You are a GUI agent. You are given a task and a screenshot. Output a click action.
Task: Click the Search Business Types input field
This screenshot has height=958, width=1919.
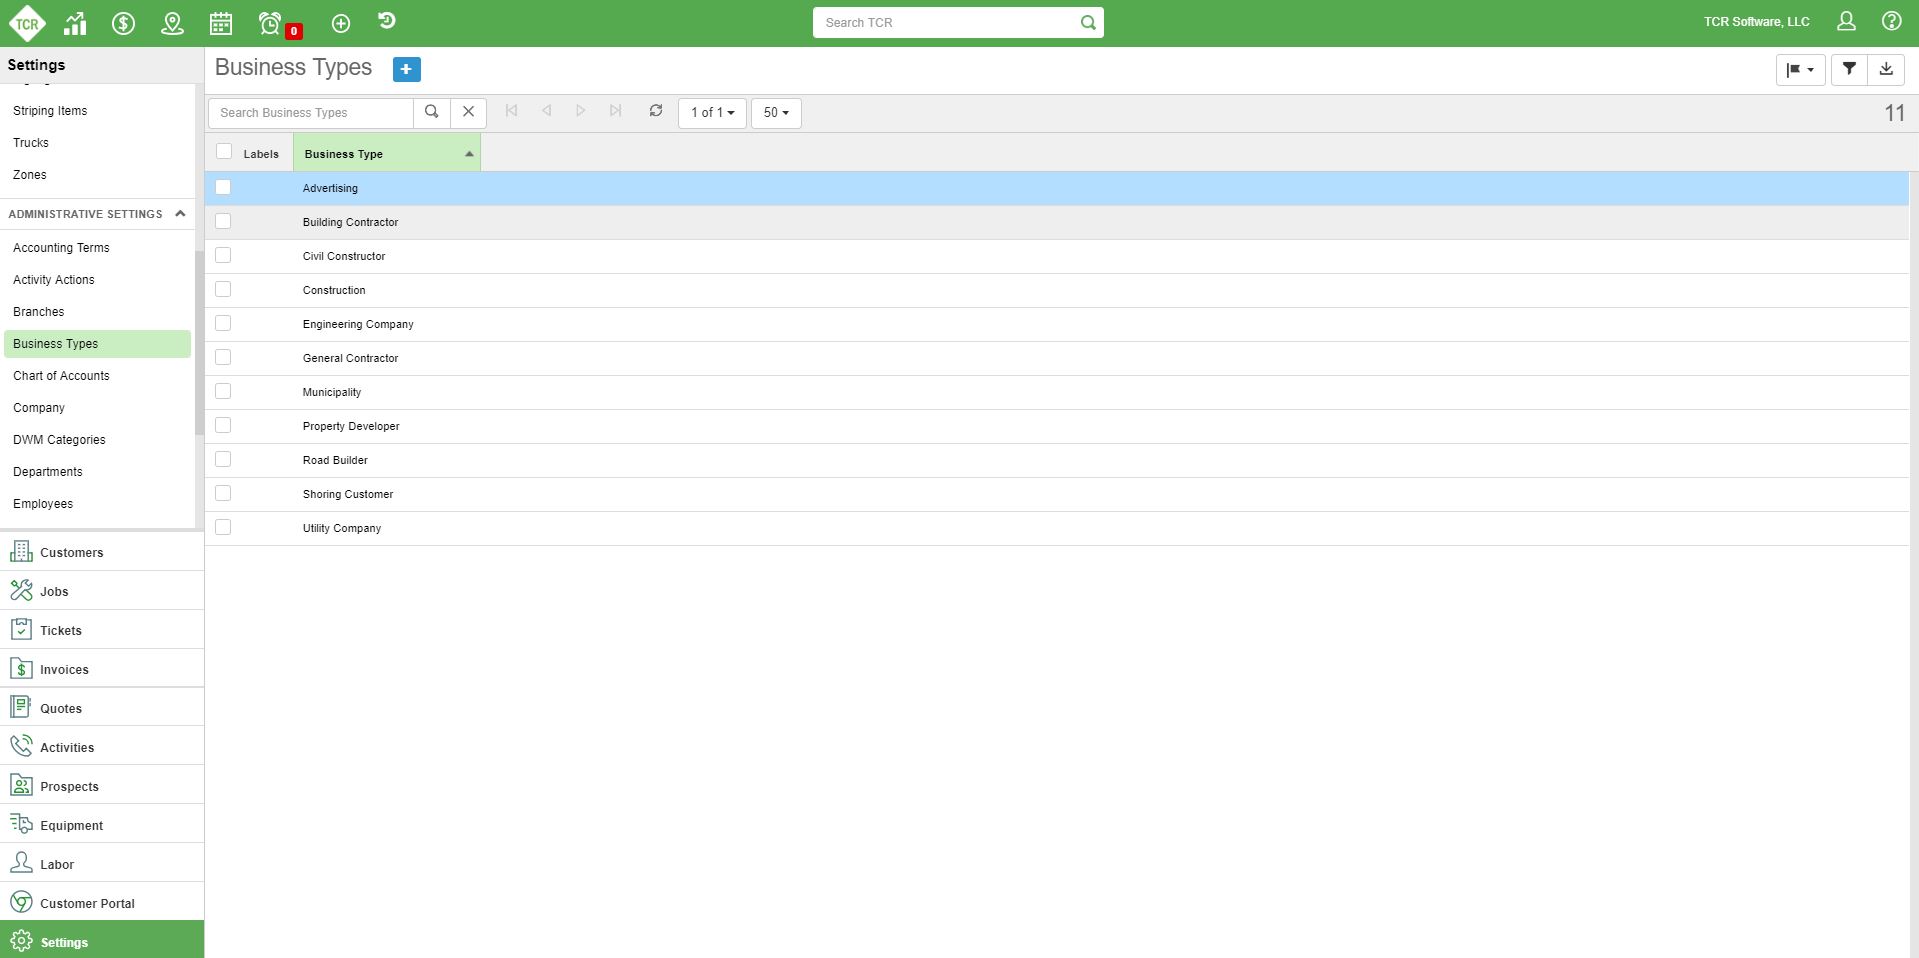tap(311, 113)
